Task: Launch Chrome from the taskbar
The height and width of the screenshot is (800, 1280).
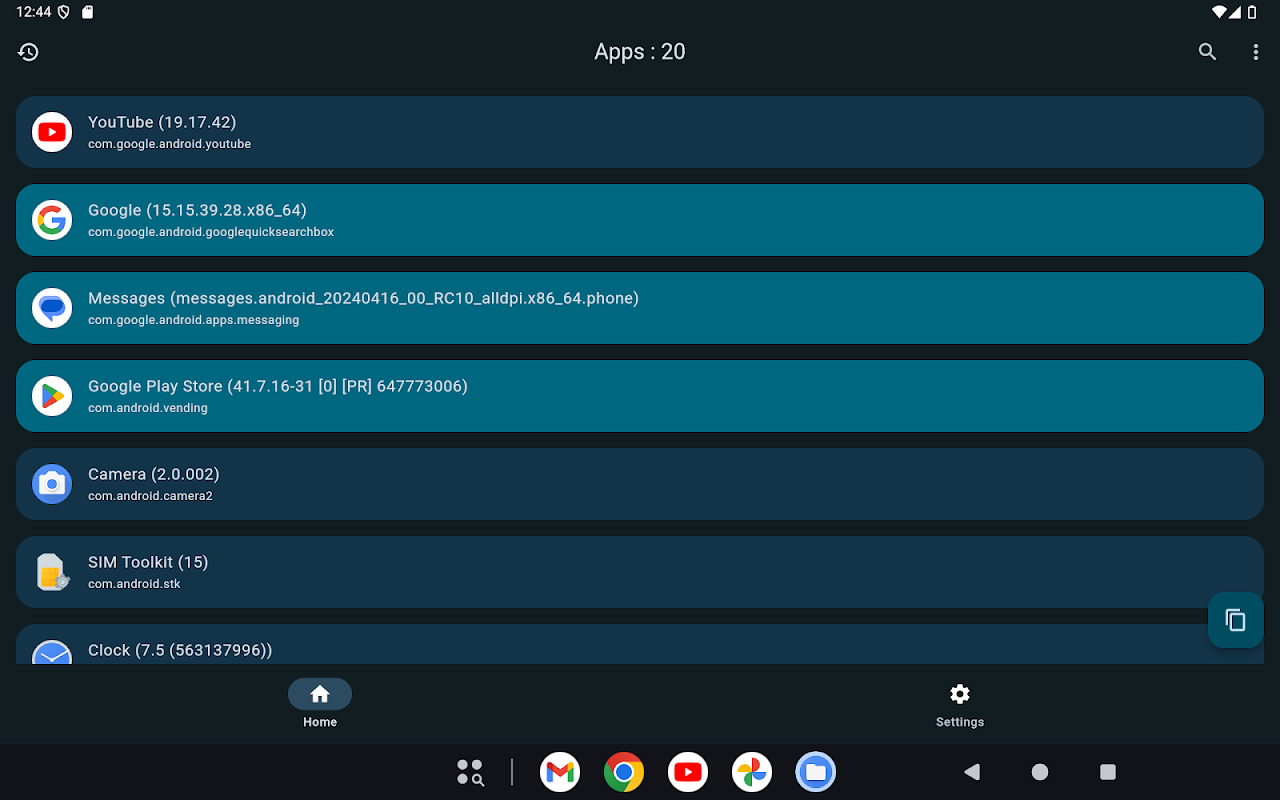Action: [624, 772]
